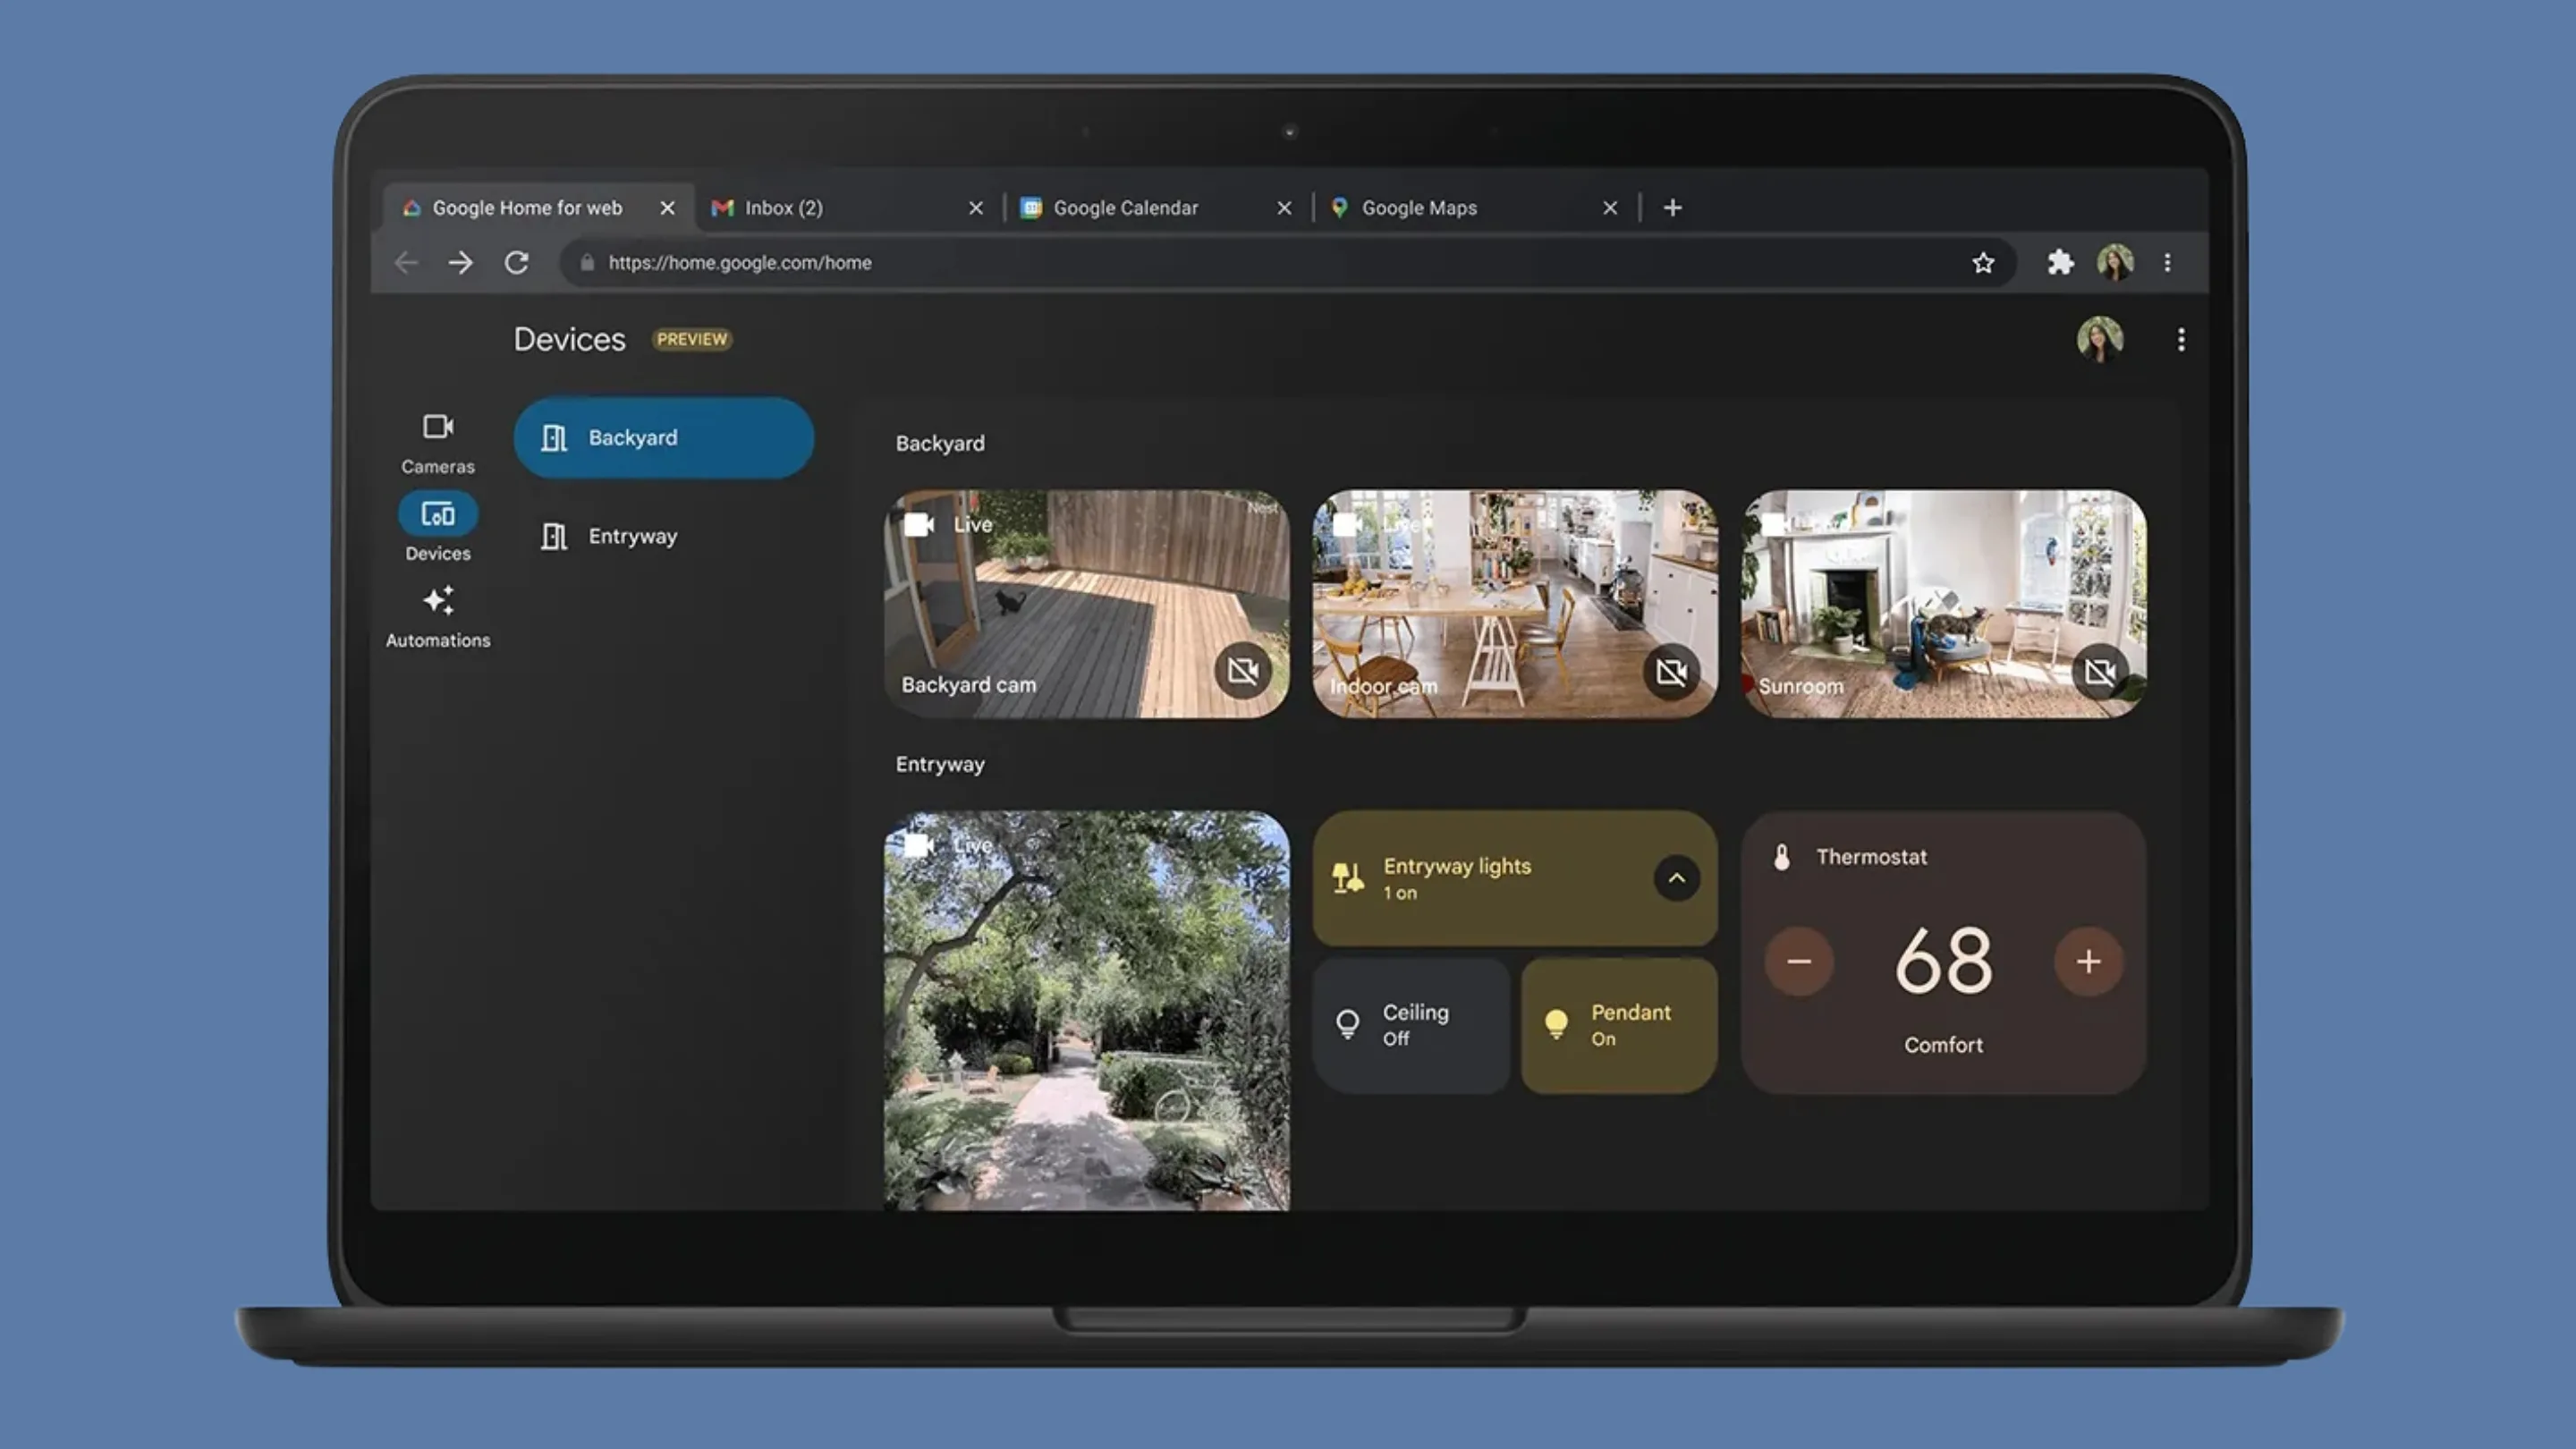Click the Devices sidebar icon
2576x1449 pixels.
(x=437, y=515)
